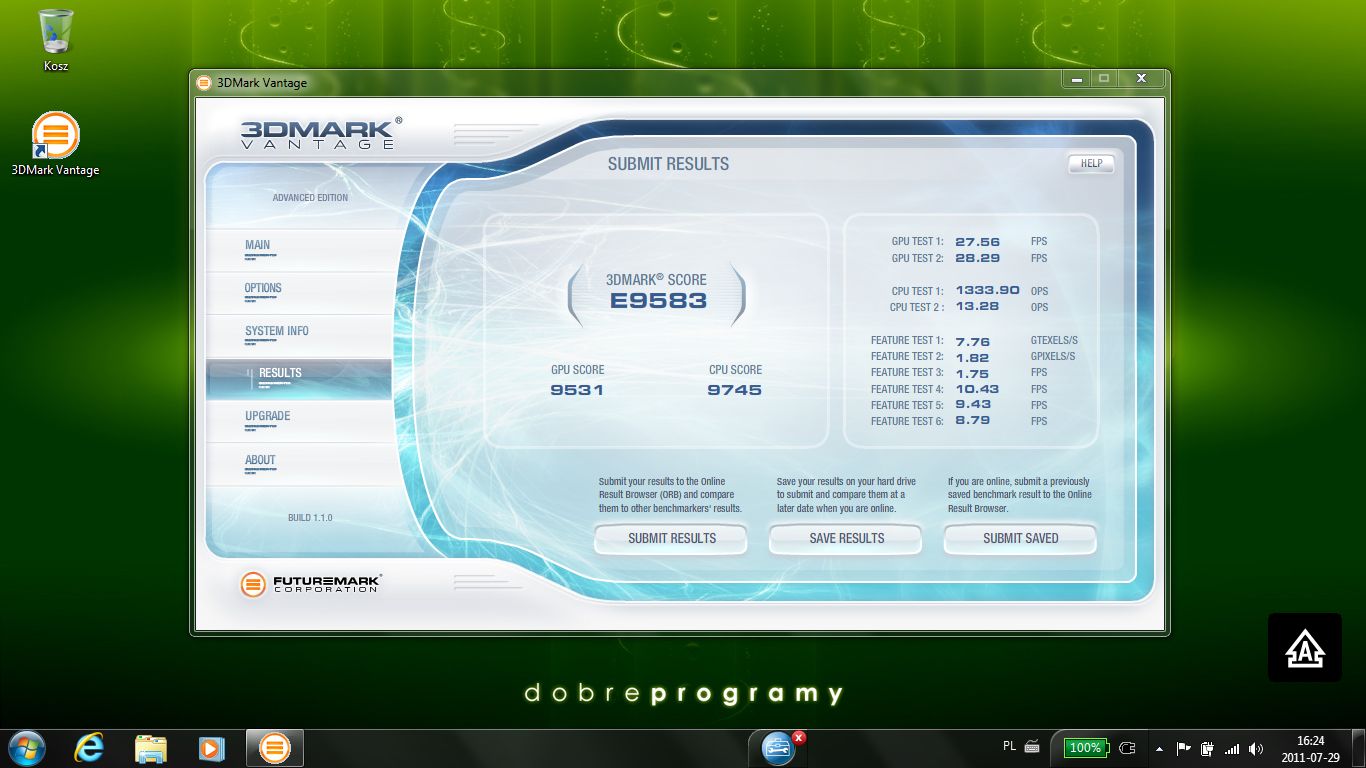The height and width of the screenshot is (768, 1366).
Task: Click the Feature Test 1 value 7.76
Action: (x=972, y=341)
